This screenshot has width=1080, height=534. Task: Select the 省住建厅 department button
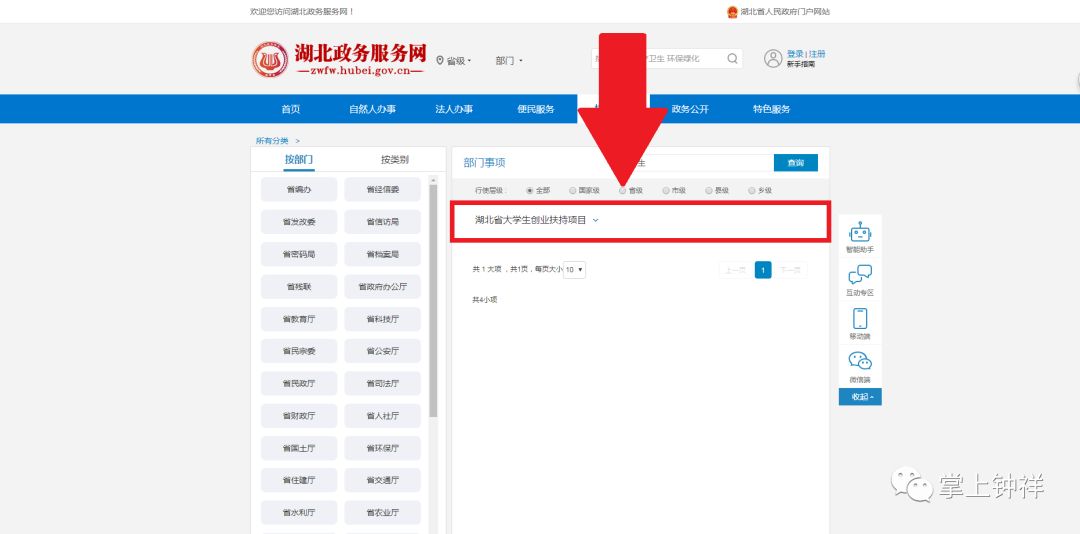[299, 480]
